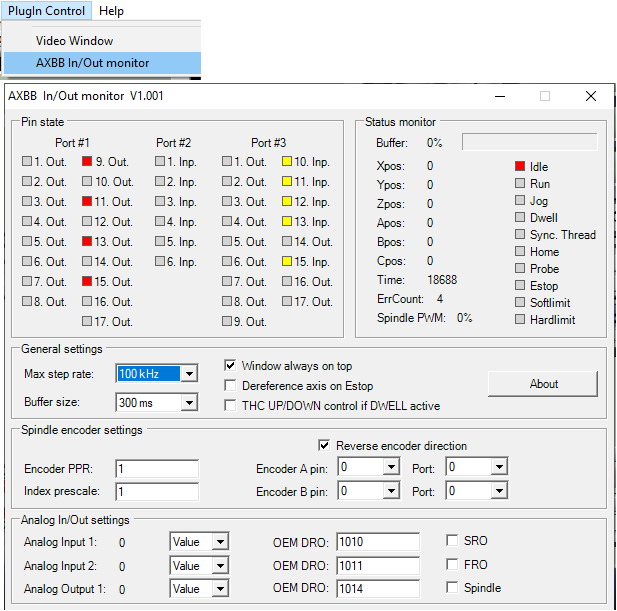
Task: Open the PlugIn Control menu
Action: 47,11
